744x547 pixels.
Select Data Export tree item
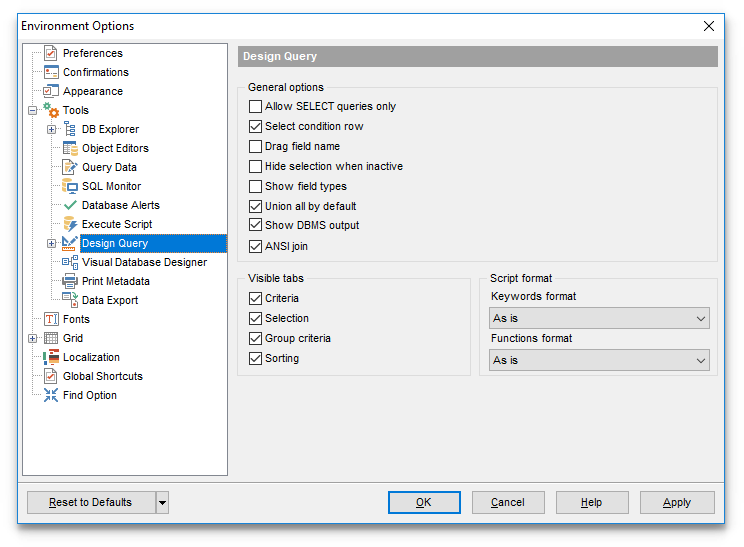coord(110,300)
